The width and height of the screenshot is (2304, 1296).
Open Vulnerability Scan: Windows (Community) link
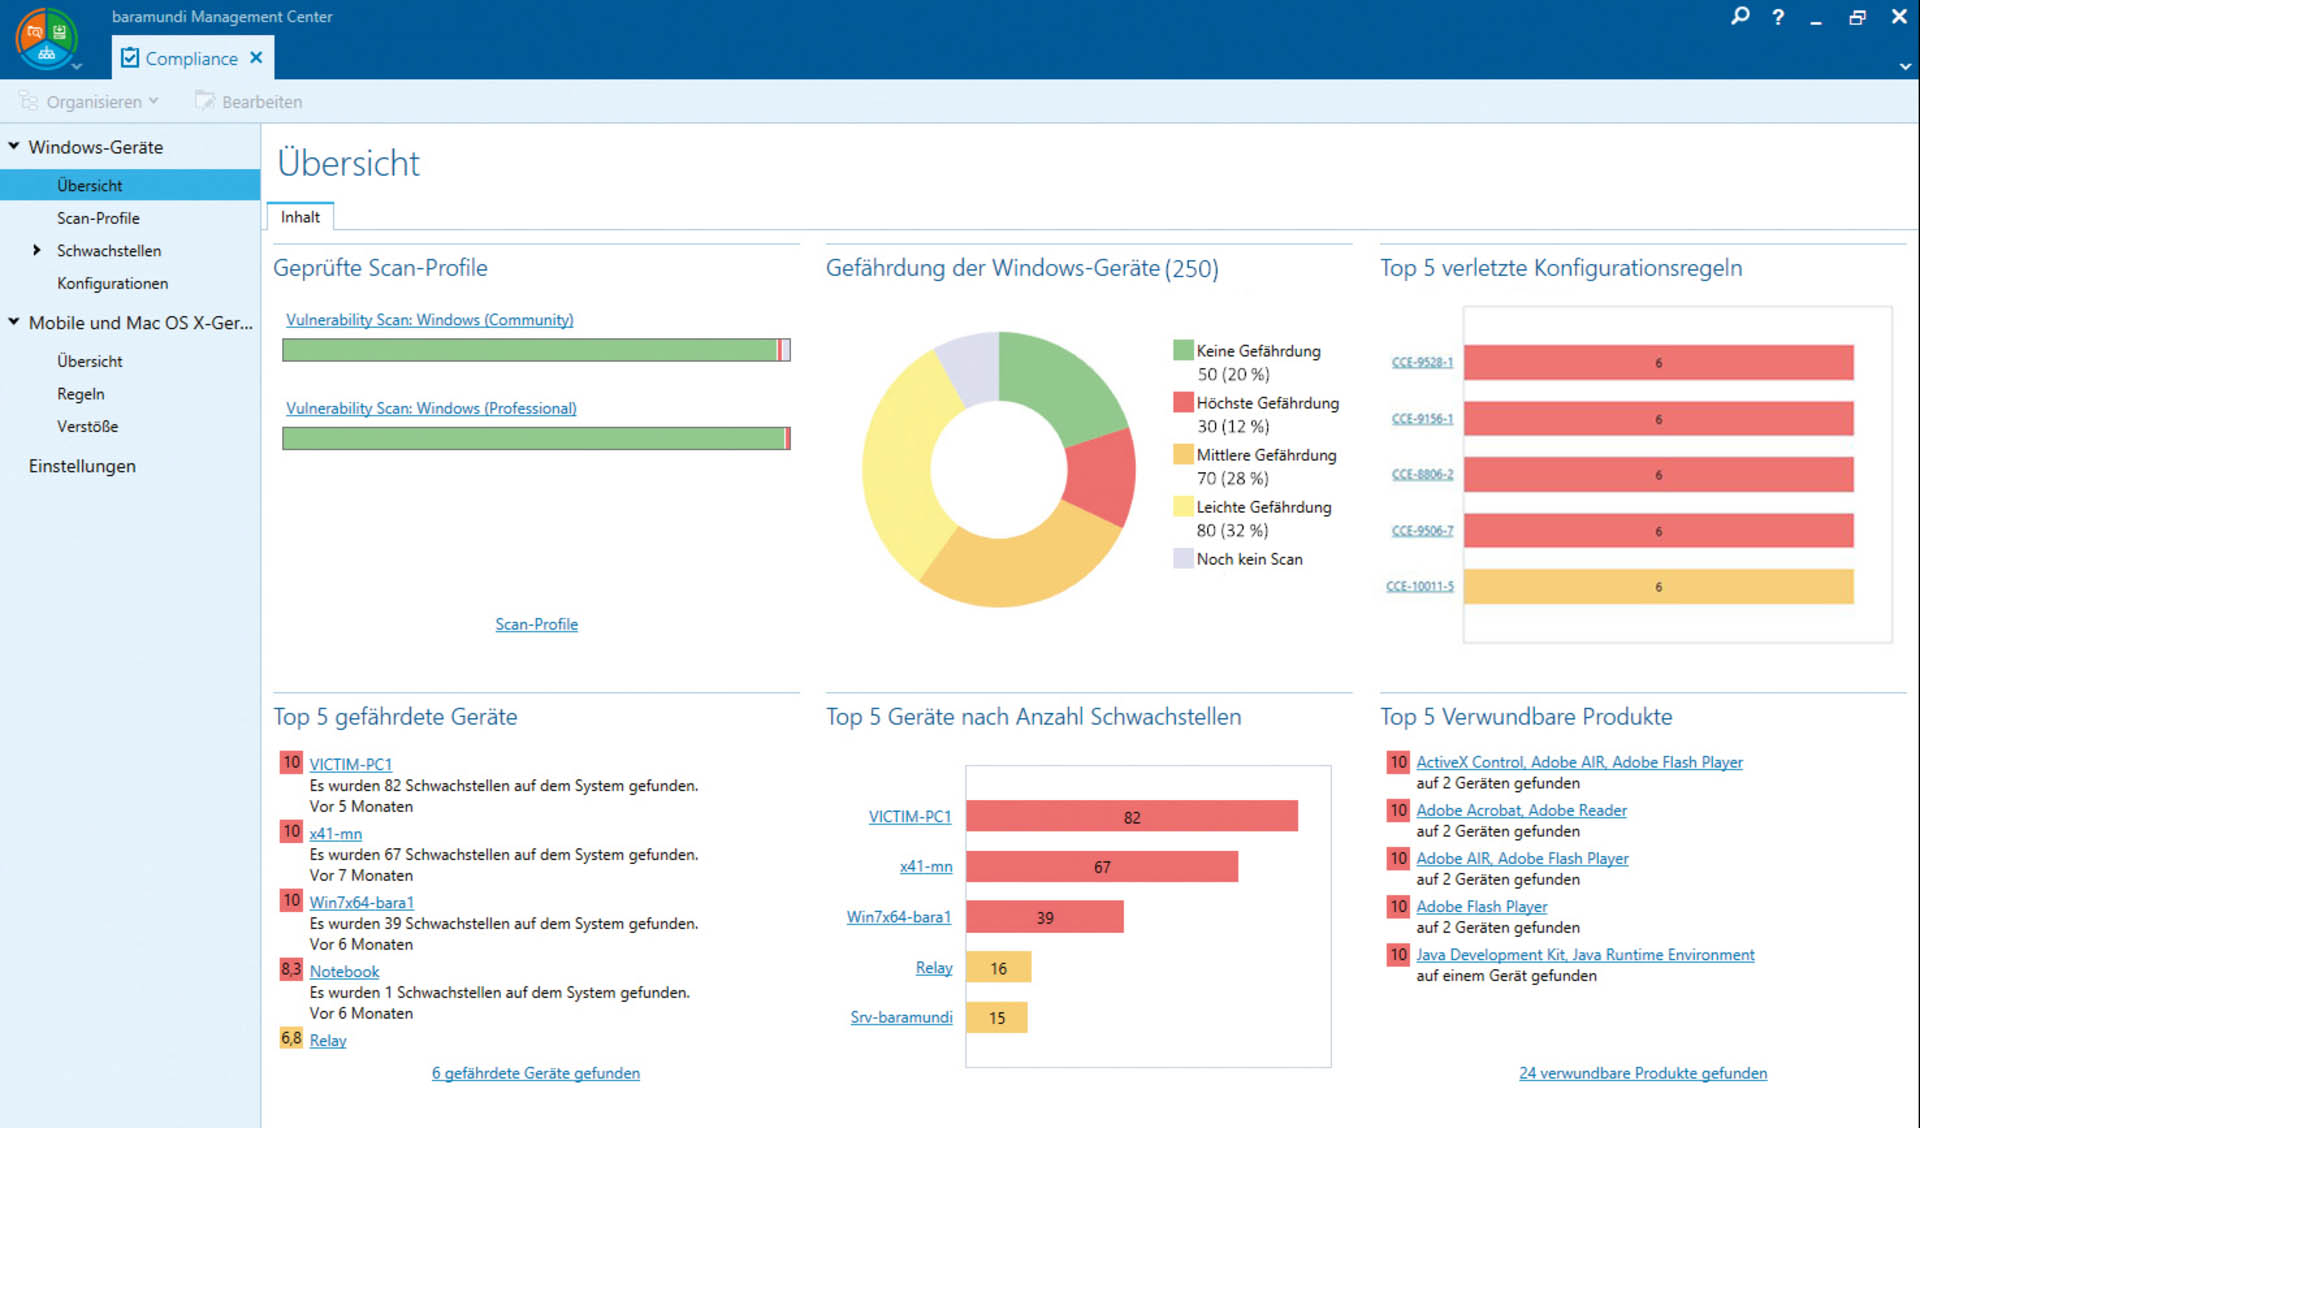429,320
